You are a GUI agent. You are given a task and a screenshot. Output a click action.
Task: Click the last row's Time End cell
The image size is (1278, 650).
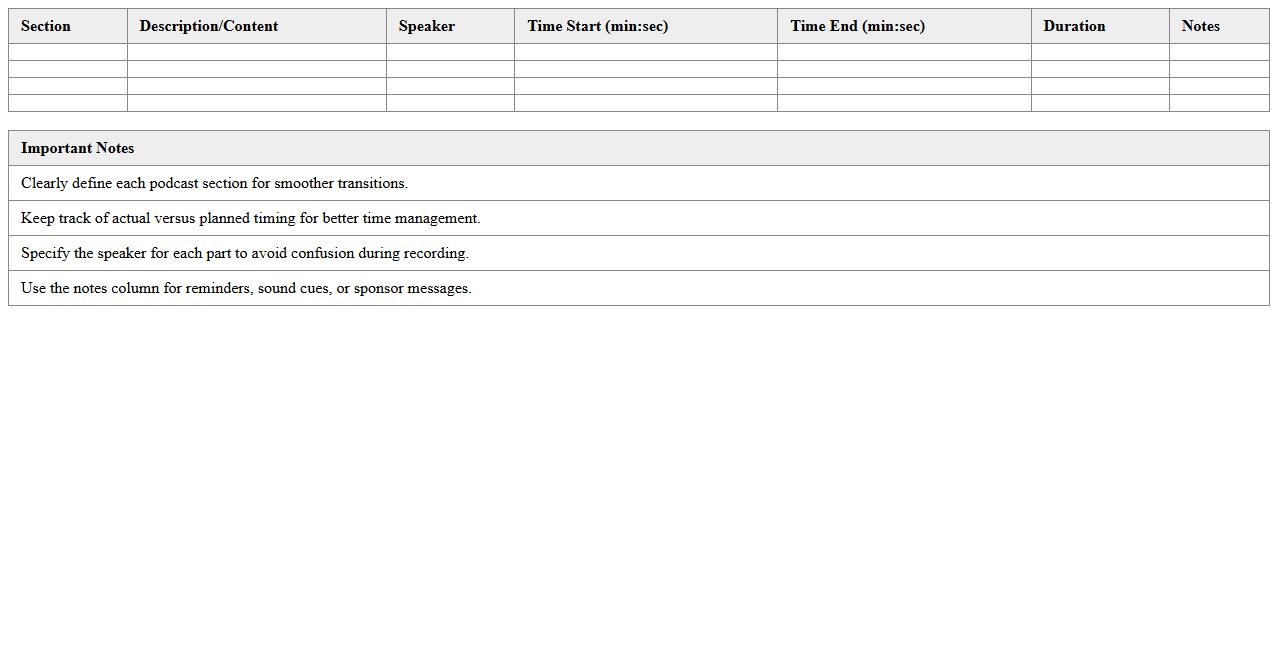904,103
